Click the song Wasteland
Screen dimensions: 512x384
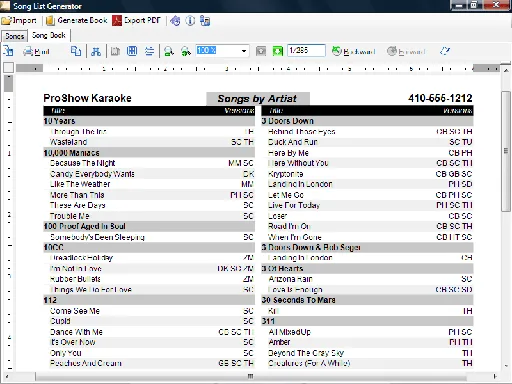point(68,142)
